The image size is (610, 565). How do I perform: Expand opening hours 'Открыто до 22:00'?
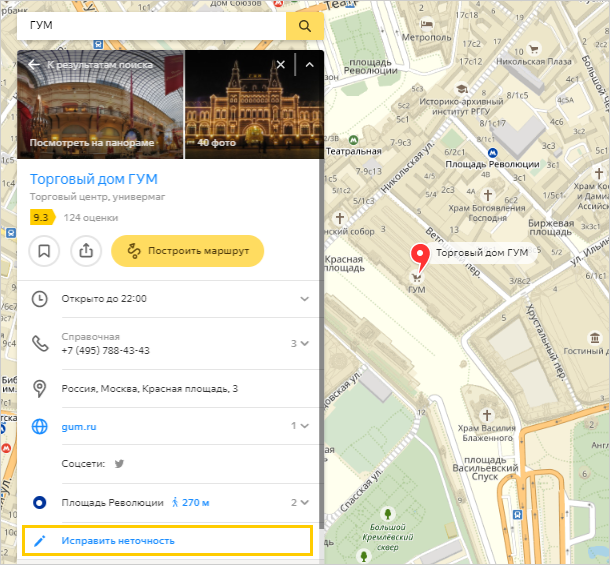pyautogui.click(x=304, y=298)
